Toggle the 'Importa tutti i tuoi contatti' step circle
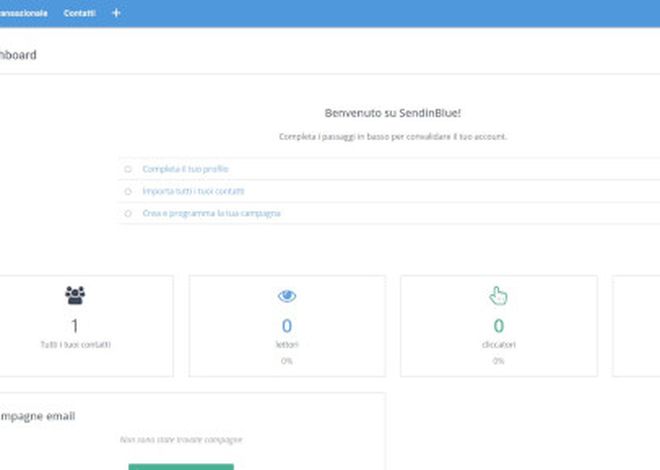The image size is (660, 470). [128, 191]
